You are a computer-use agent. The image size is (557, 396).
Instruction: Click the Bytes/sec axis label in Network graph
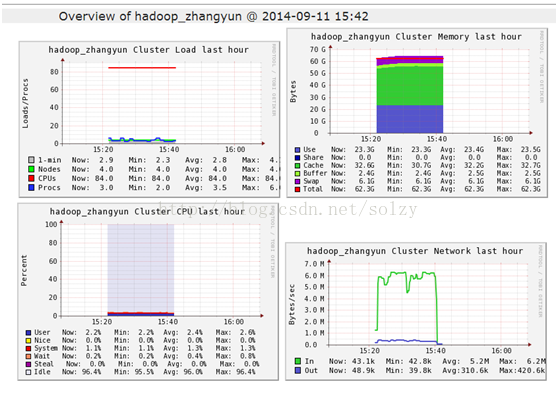[292, 304]
